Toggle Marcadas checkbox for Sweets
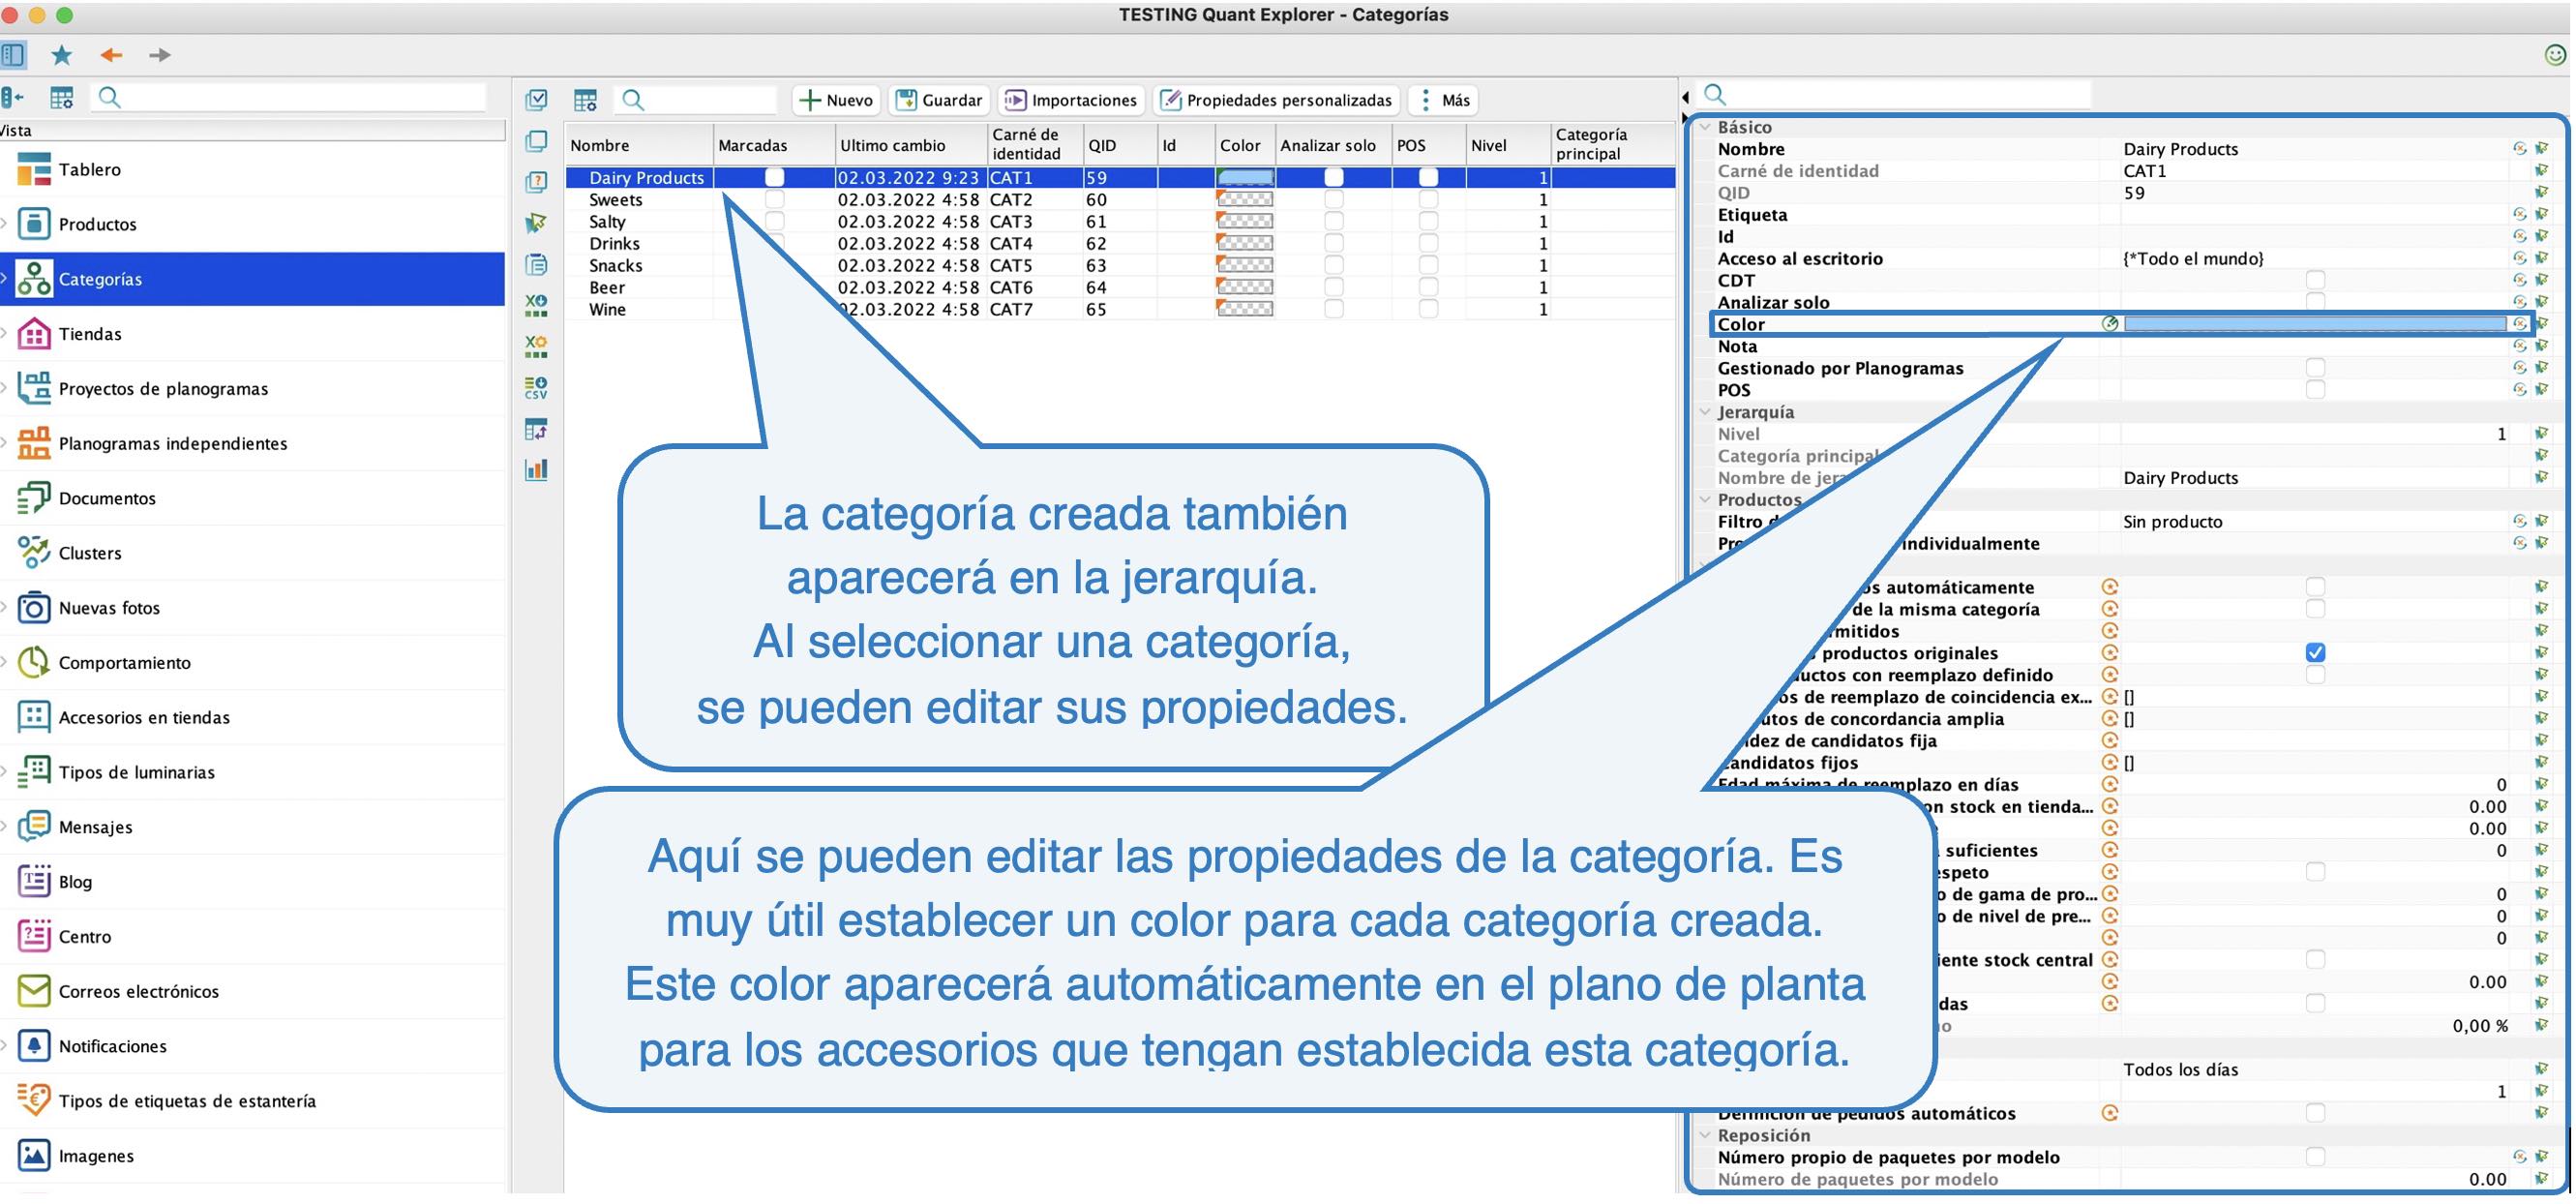 click(774, 199)
